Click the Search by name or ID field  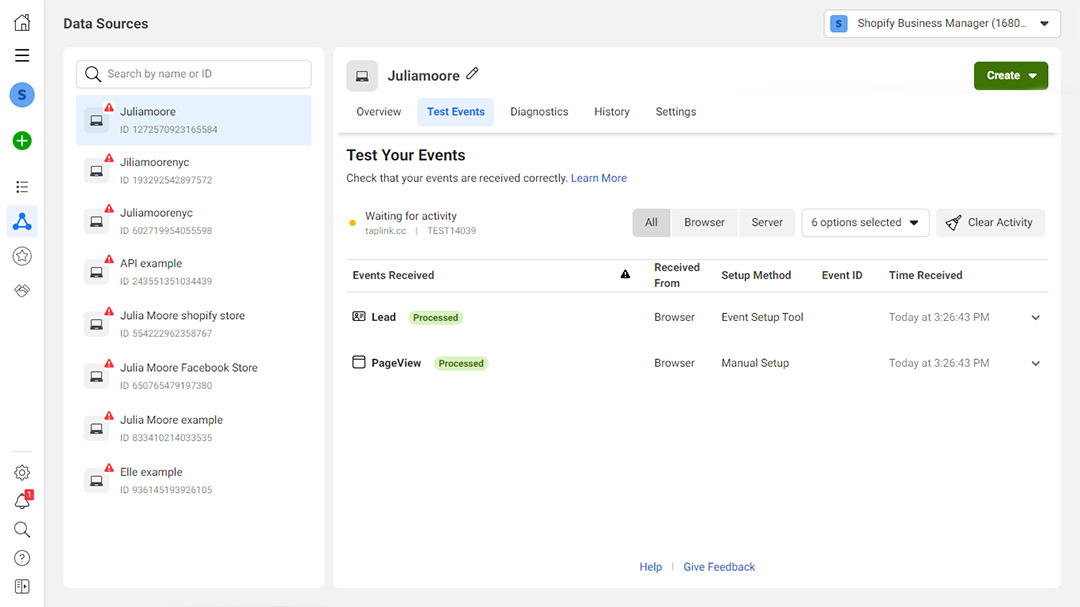[194, 74]
